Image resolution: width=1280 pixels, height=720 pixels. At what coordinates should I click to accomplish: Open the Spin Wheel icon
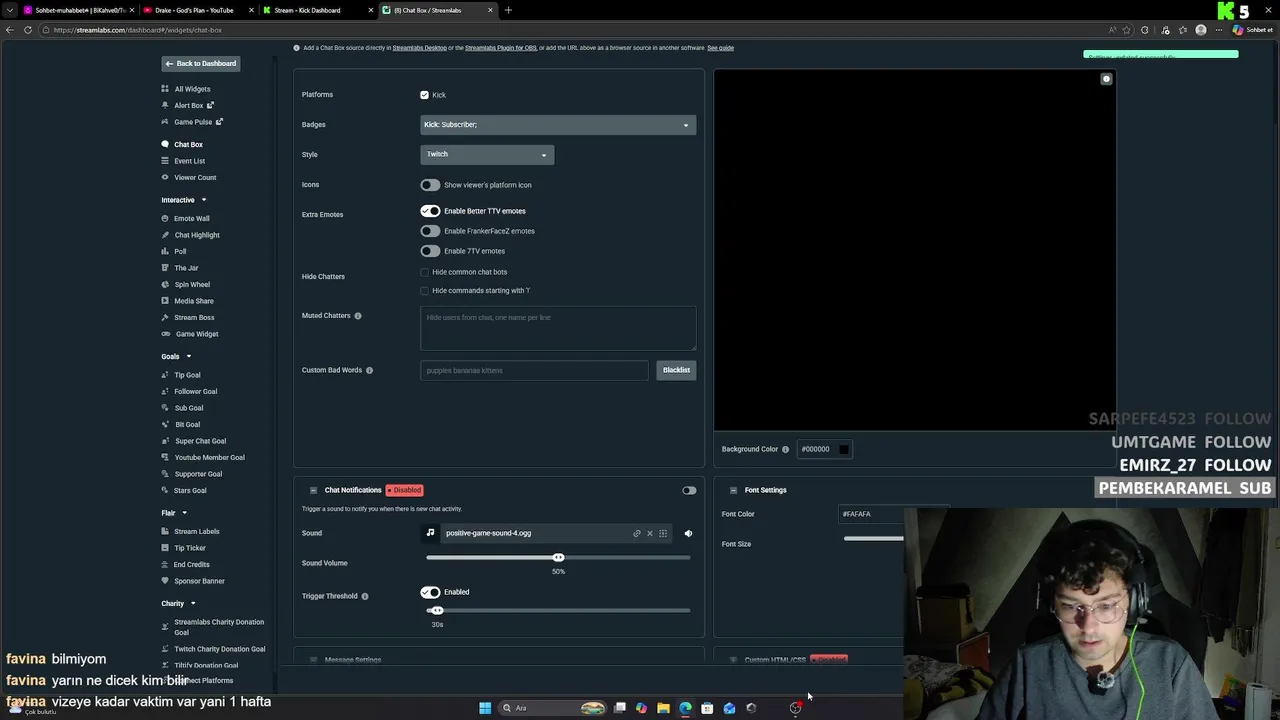[x=165, y=284]
